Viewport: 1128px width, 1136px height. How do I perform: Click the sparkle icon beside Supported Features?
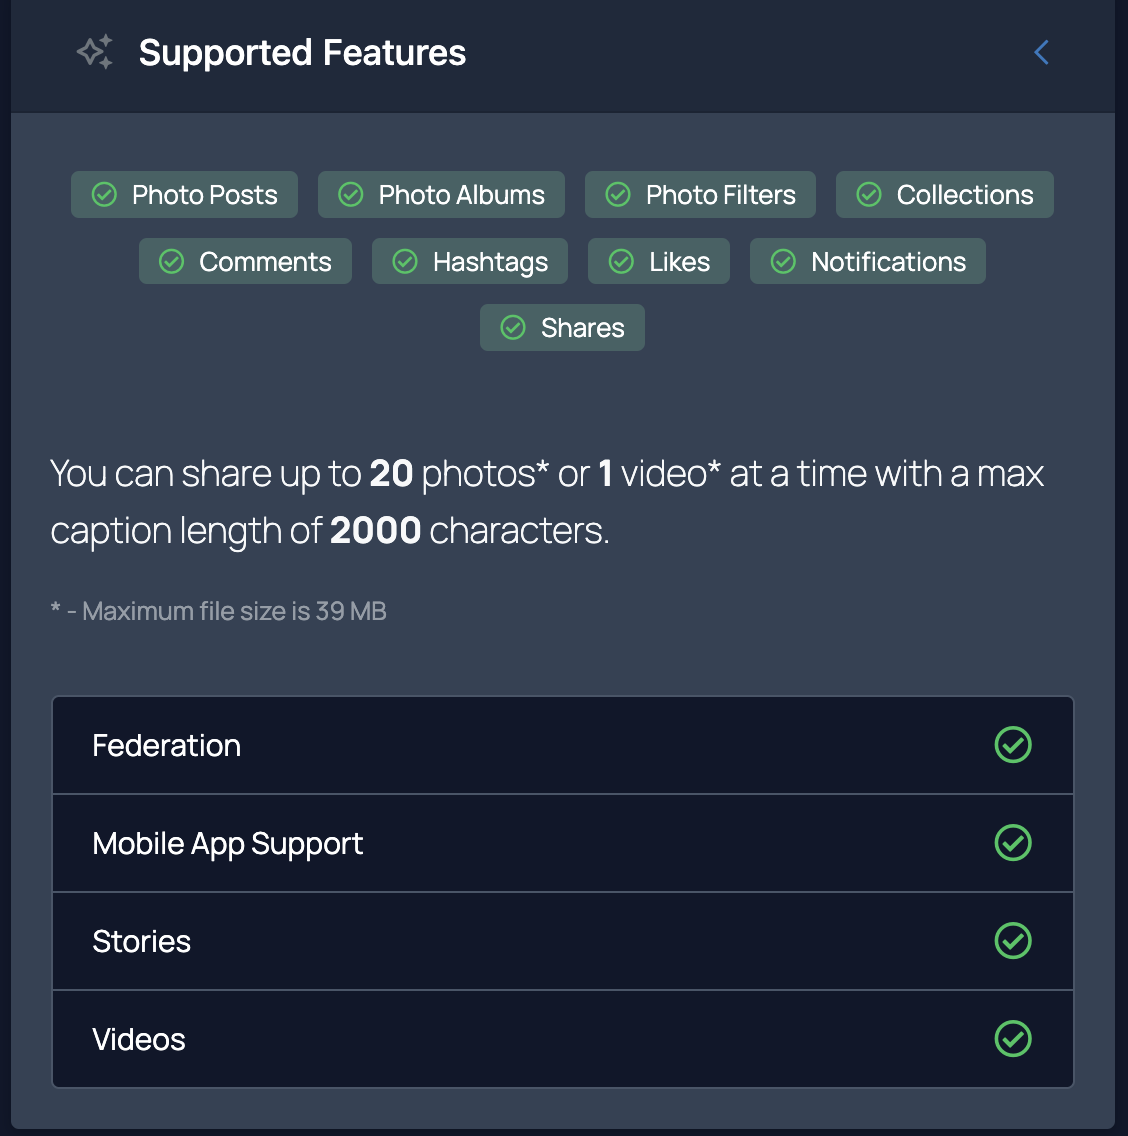tap(95, 52)
